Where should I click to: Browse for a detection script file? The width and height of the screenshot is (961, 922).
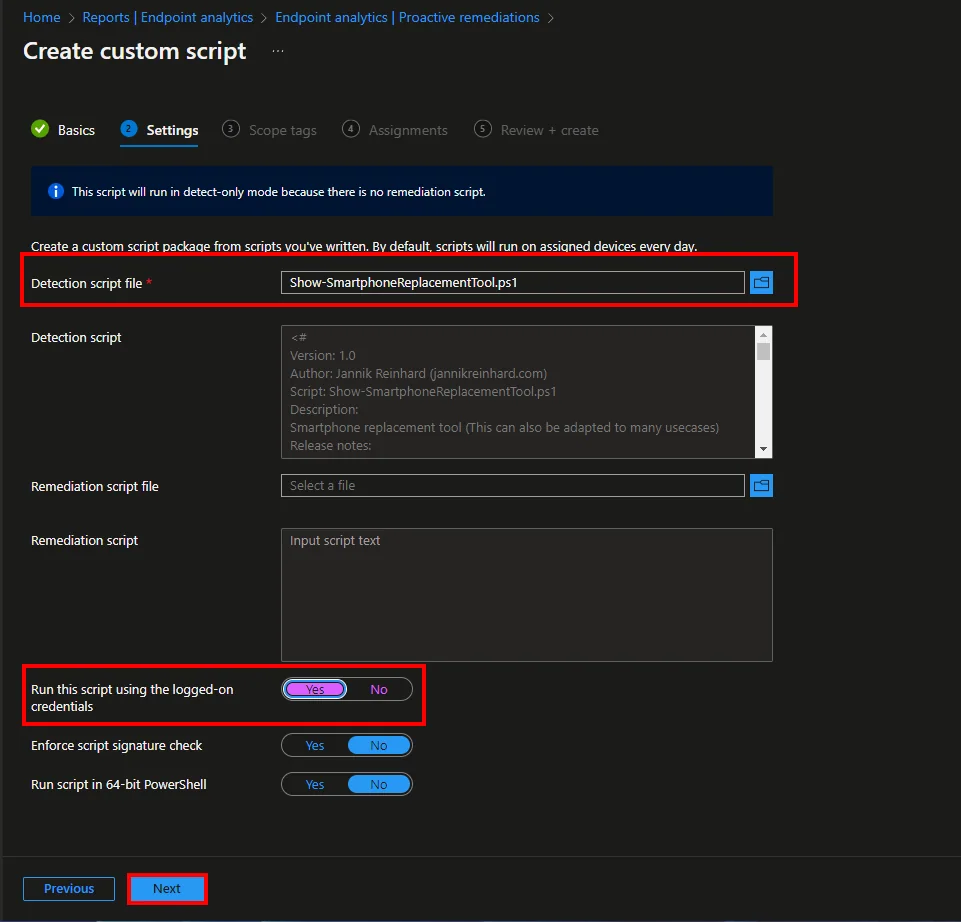pos(761,283)
